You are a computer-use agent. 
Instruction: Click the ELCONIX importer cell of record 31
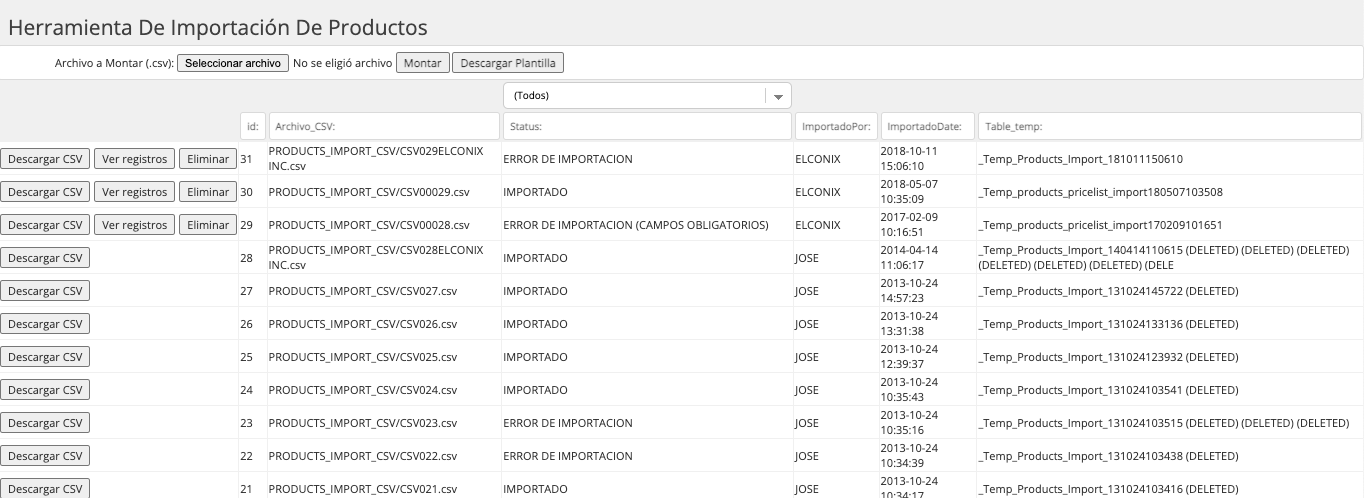pyautogui.click(x=818, y=159)
